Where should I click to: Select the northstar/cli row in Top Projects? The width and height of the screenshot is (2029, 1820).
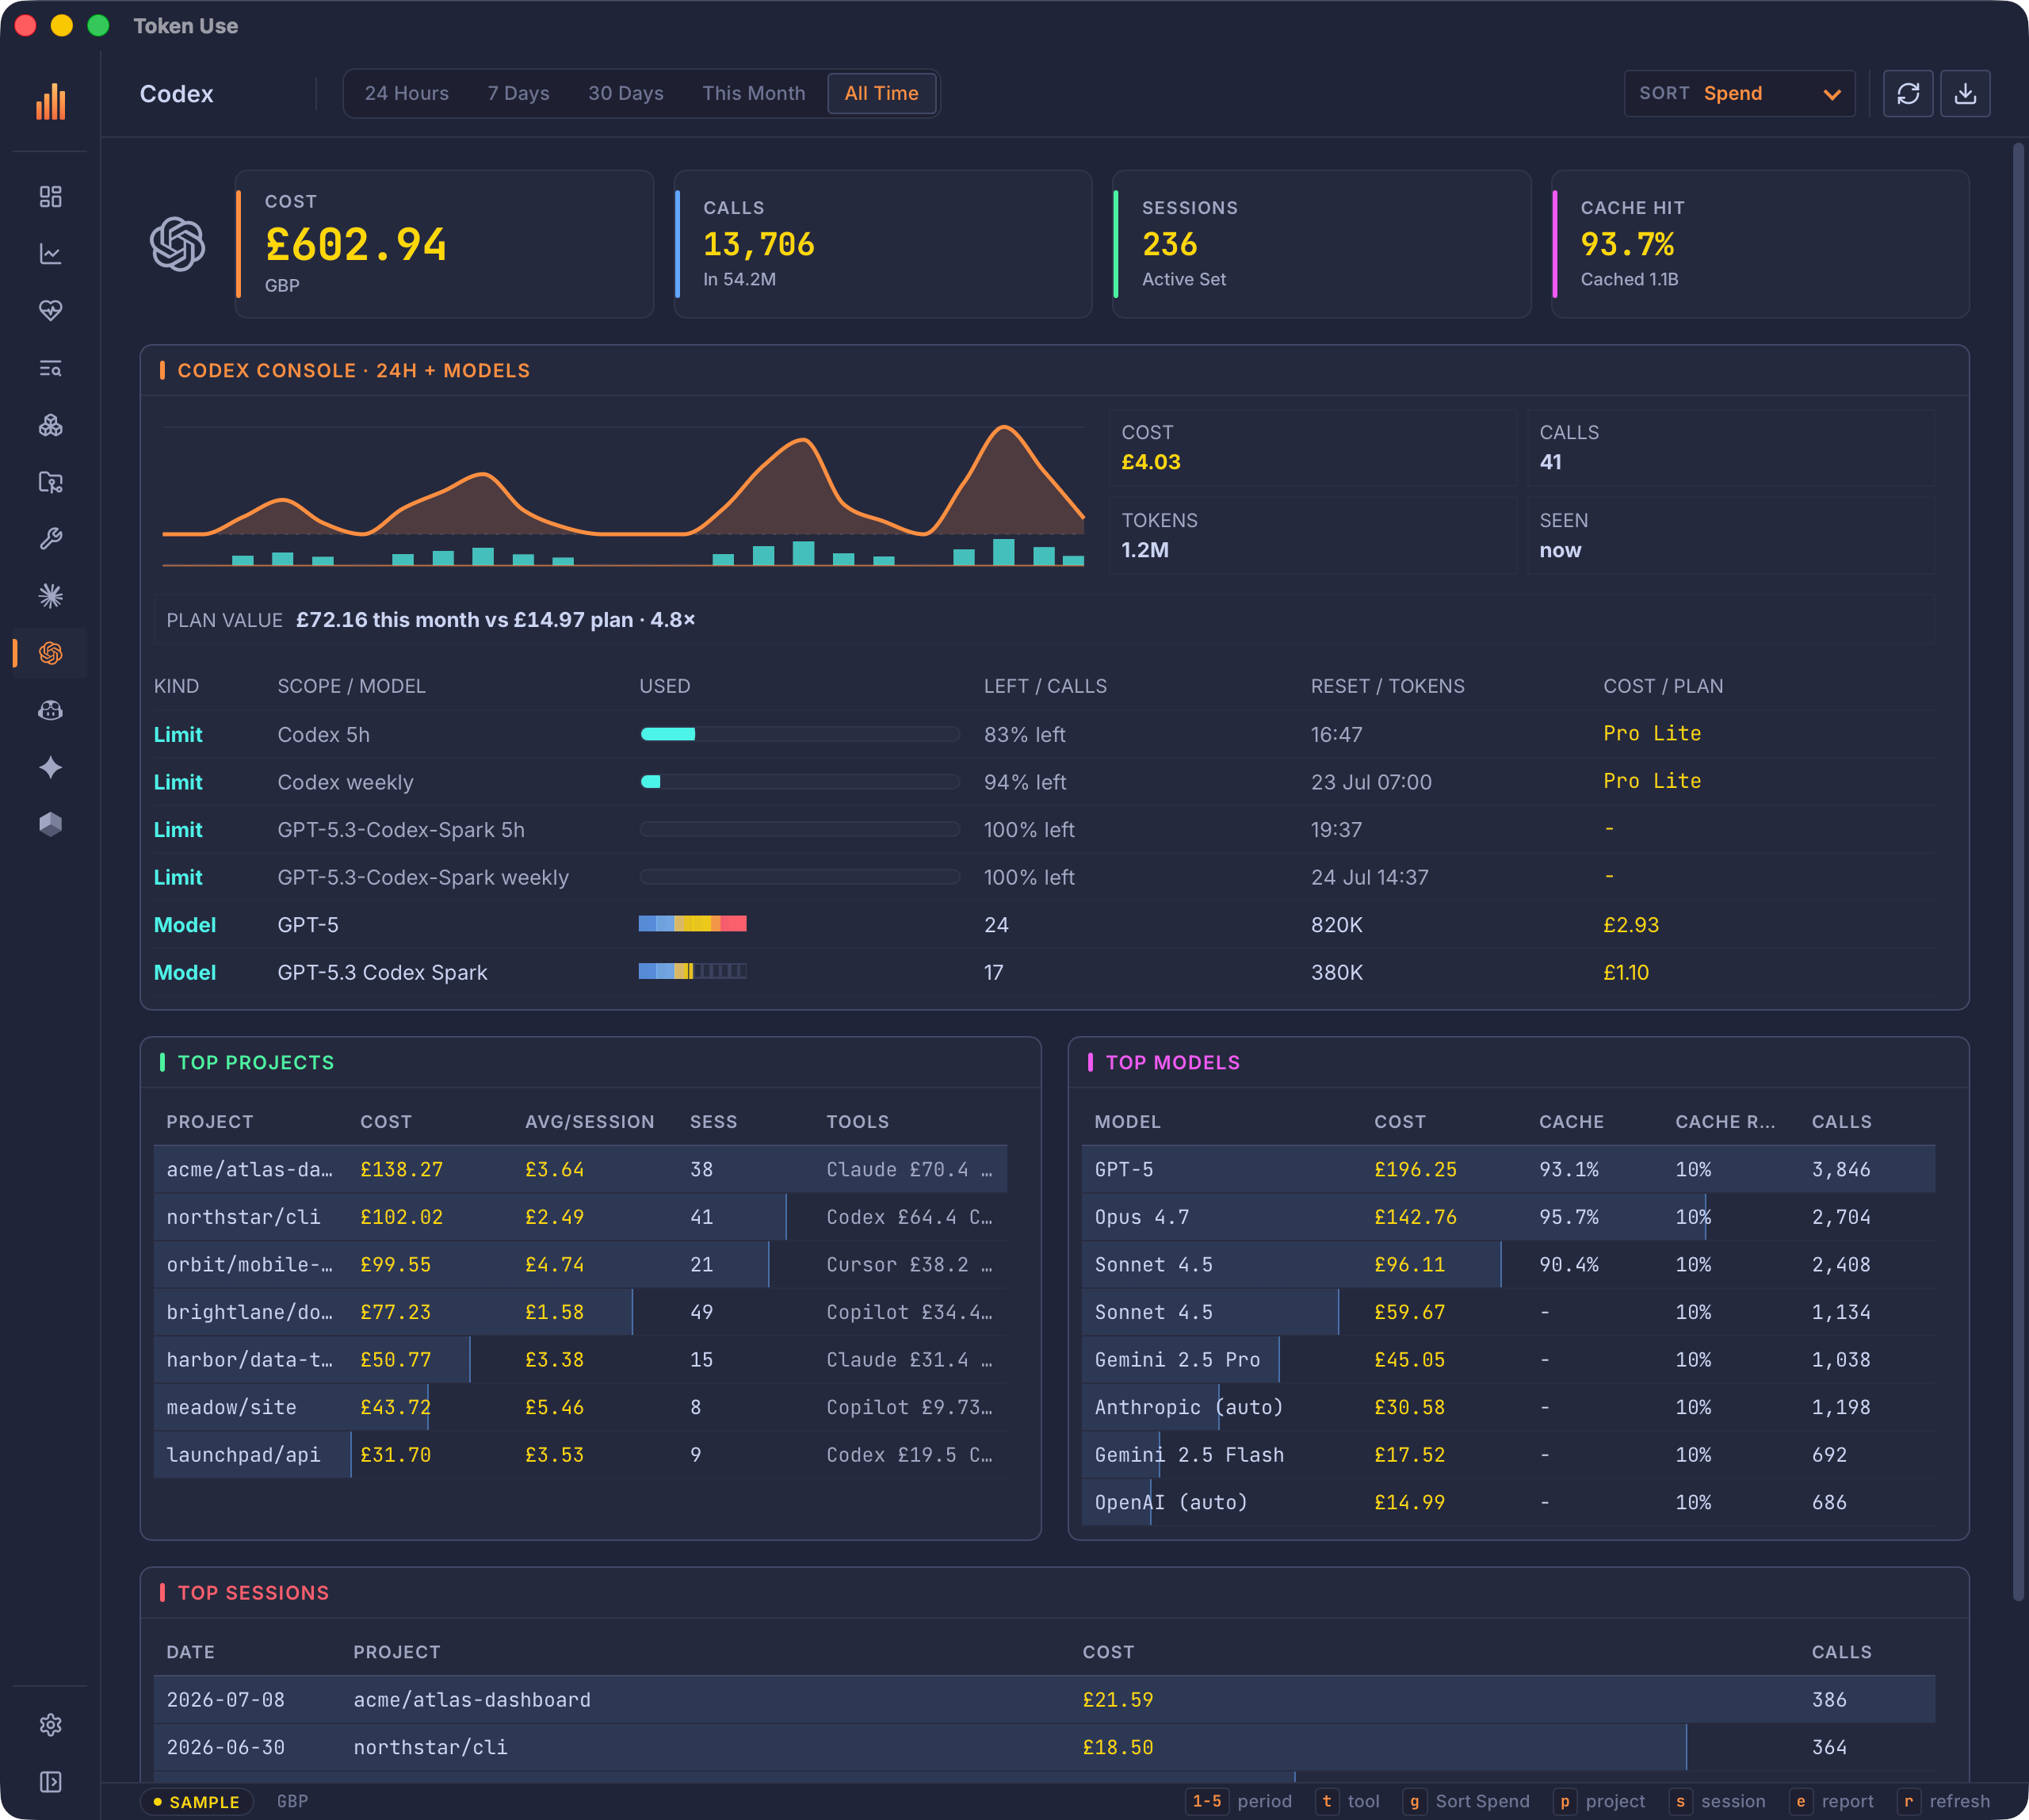tap(580, 1217)
